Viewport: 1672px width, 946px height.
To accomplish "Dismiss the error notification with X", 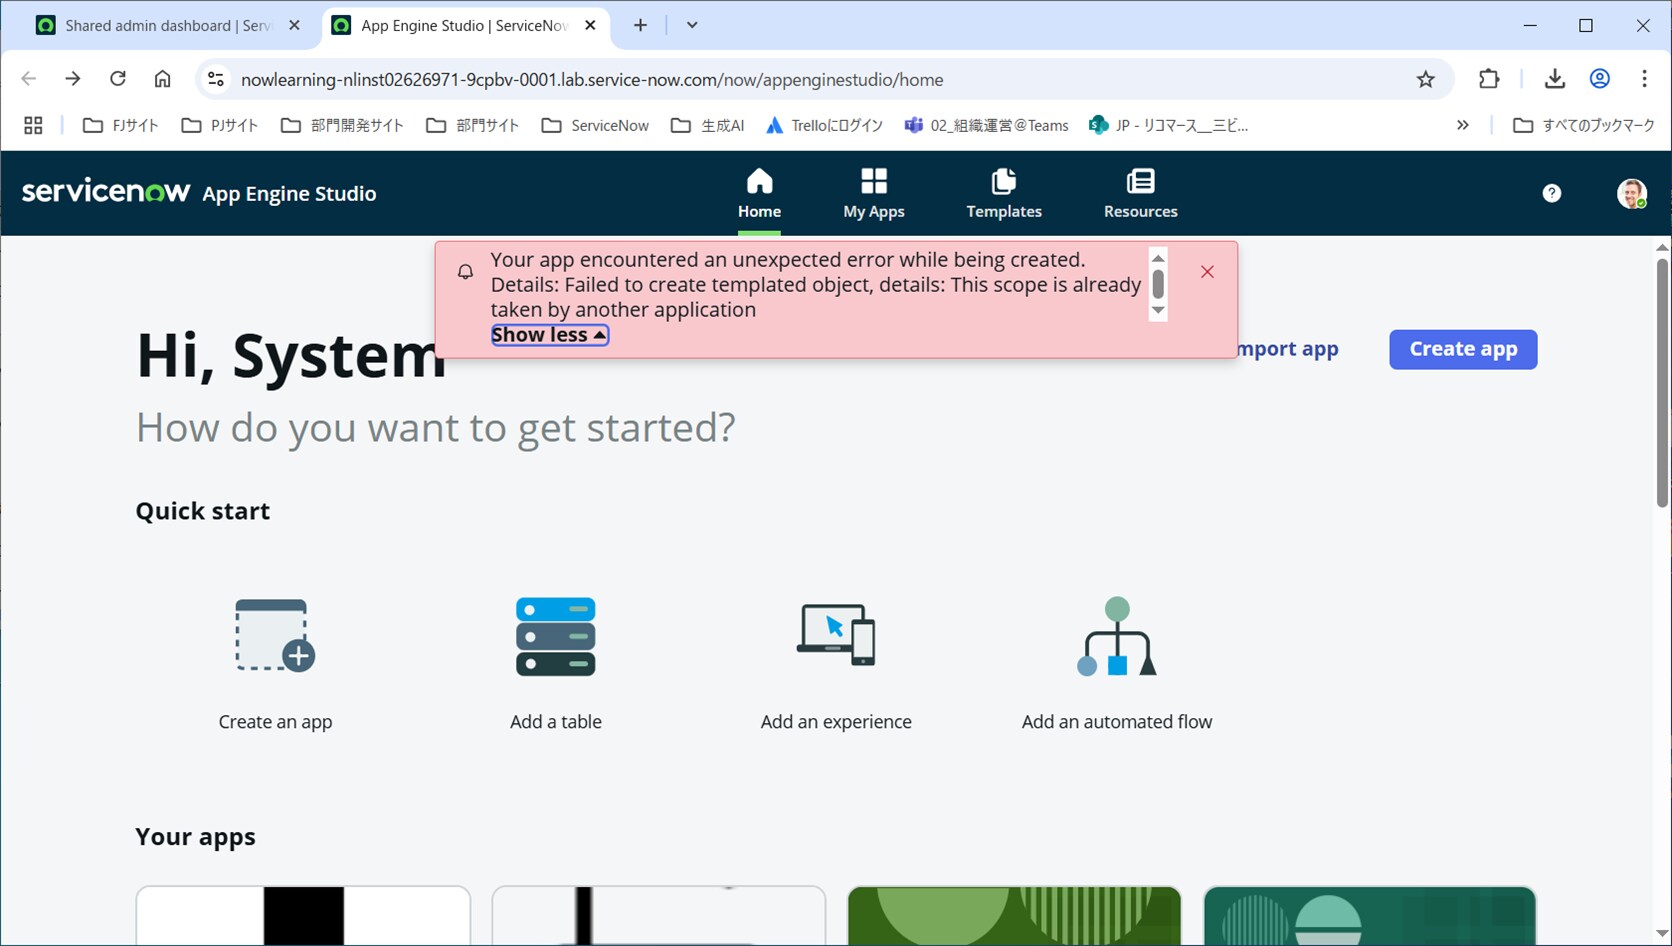I will tap(1207, 272).
